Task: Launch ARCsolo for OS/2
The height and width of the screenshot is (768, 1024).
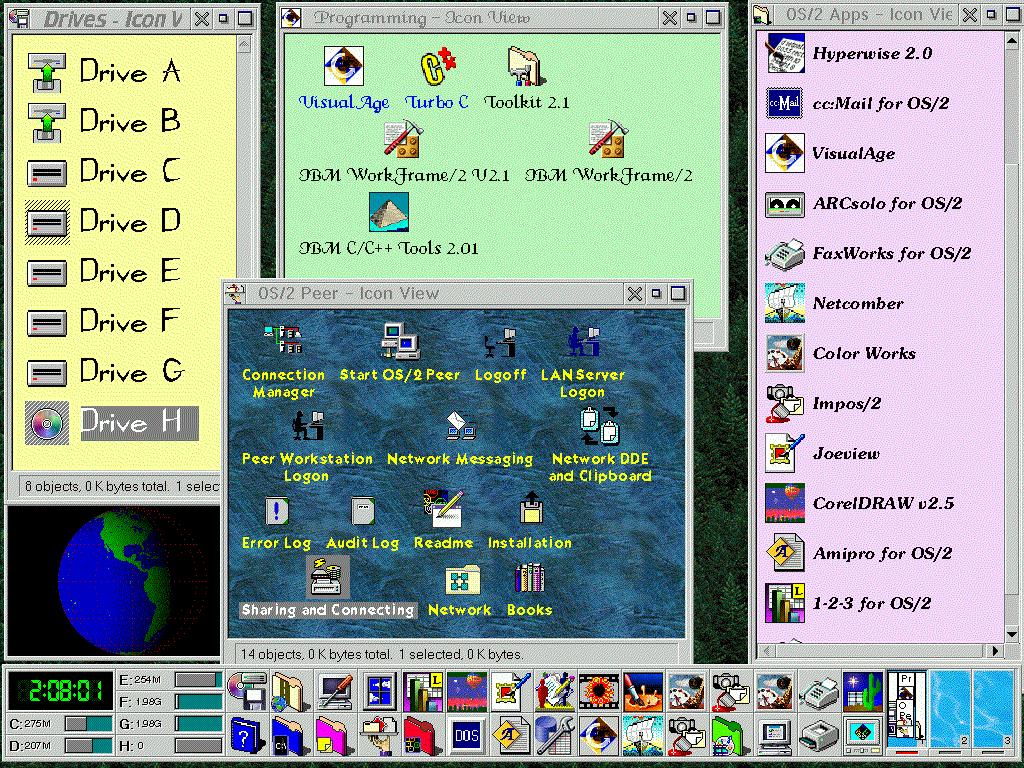Action: pos(784,204)
